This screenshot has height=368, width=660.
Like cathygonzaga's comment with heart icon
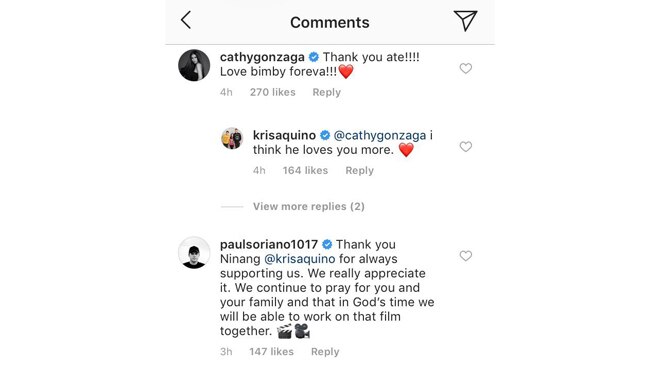(466, 68)
